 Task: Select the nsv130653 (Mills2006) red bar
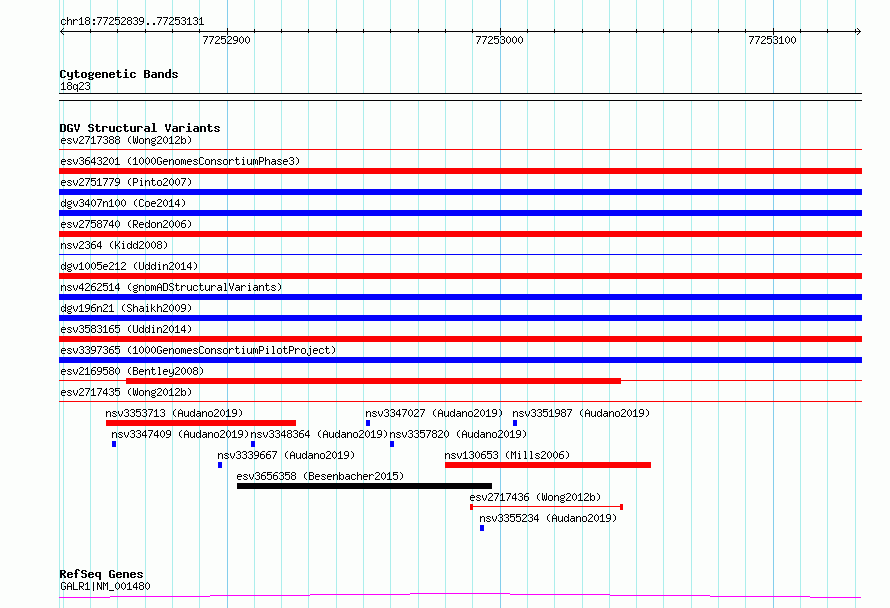pyautogui.click(x=548, y=465)
